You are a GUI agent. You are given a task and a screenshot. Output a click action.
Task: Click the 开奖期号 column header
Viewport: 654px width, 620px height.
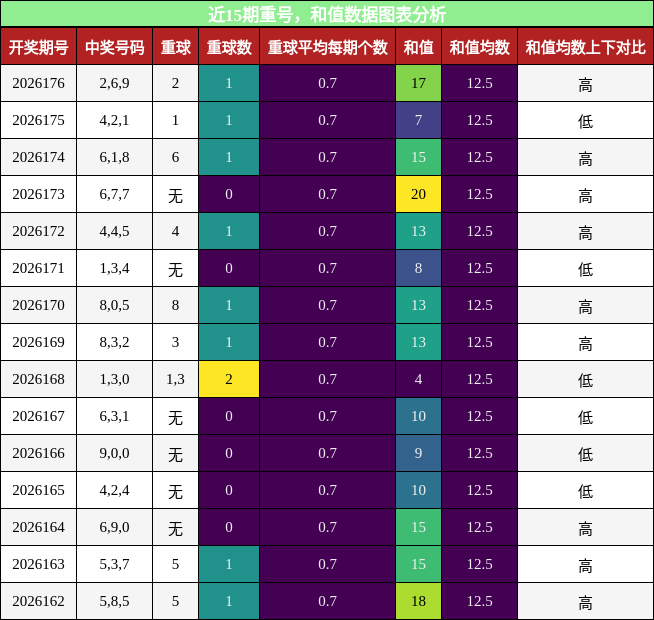pyautogui.click(x=38, y=46)
